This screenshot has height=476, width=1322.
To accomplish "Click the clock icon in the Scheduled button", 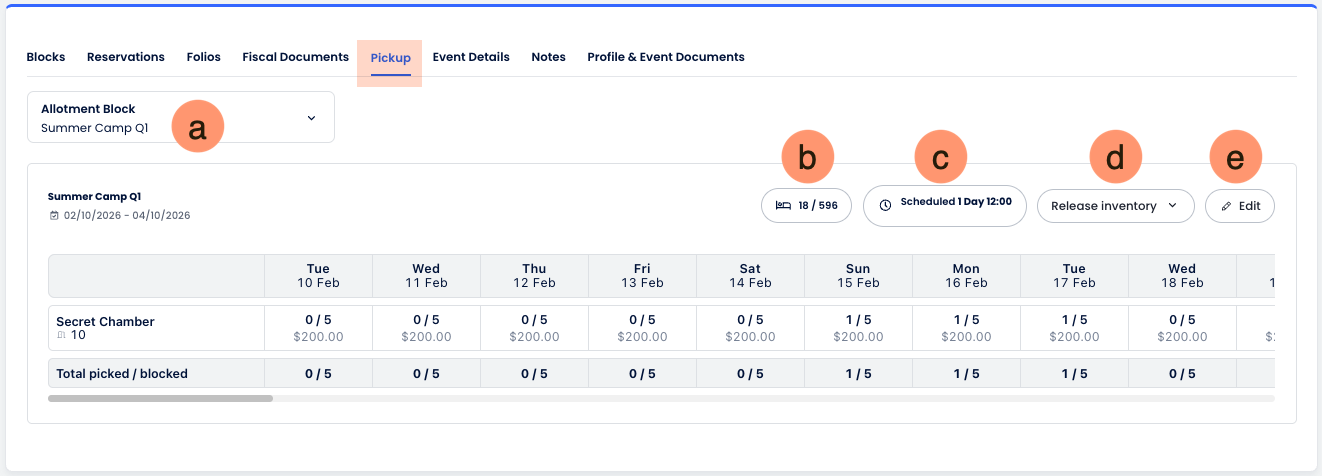I will tap(885, 205).
